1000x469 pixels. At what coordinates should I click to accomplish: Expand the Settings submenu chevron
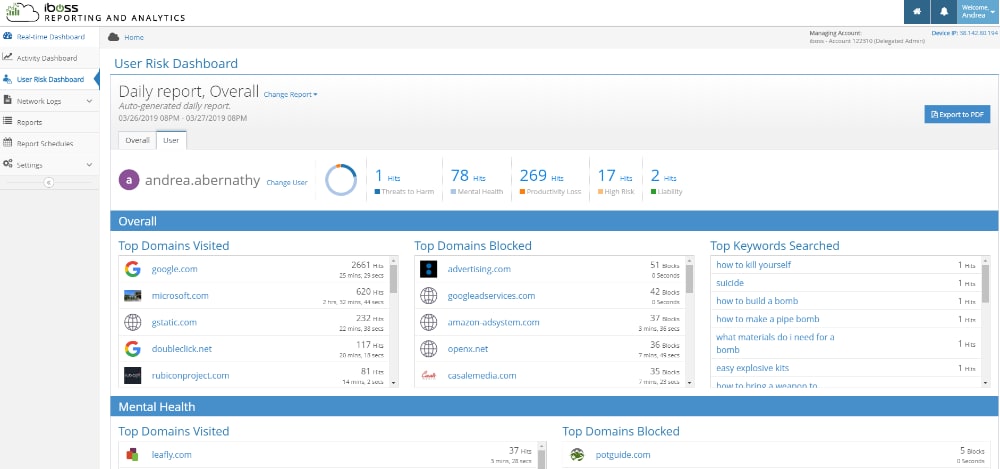click(x=89, y=165)
